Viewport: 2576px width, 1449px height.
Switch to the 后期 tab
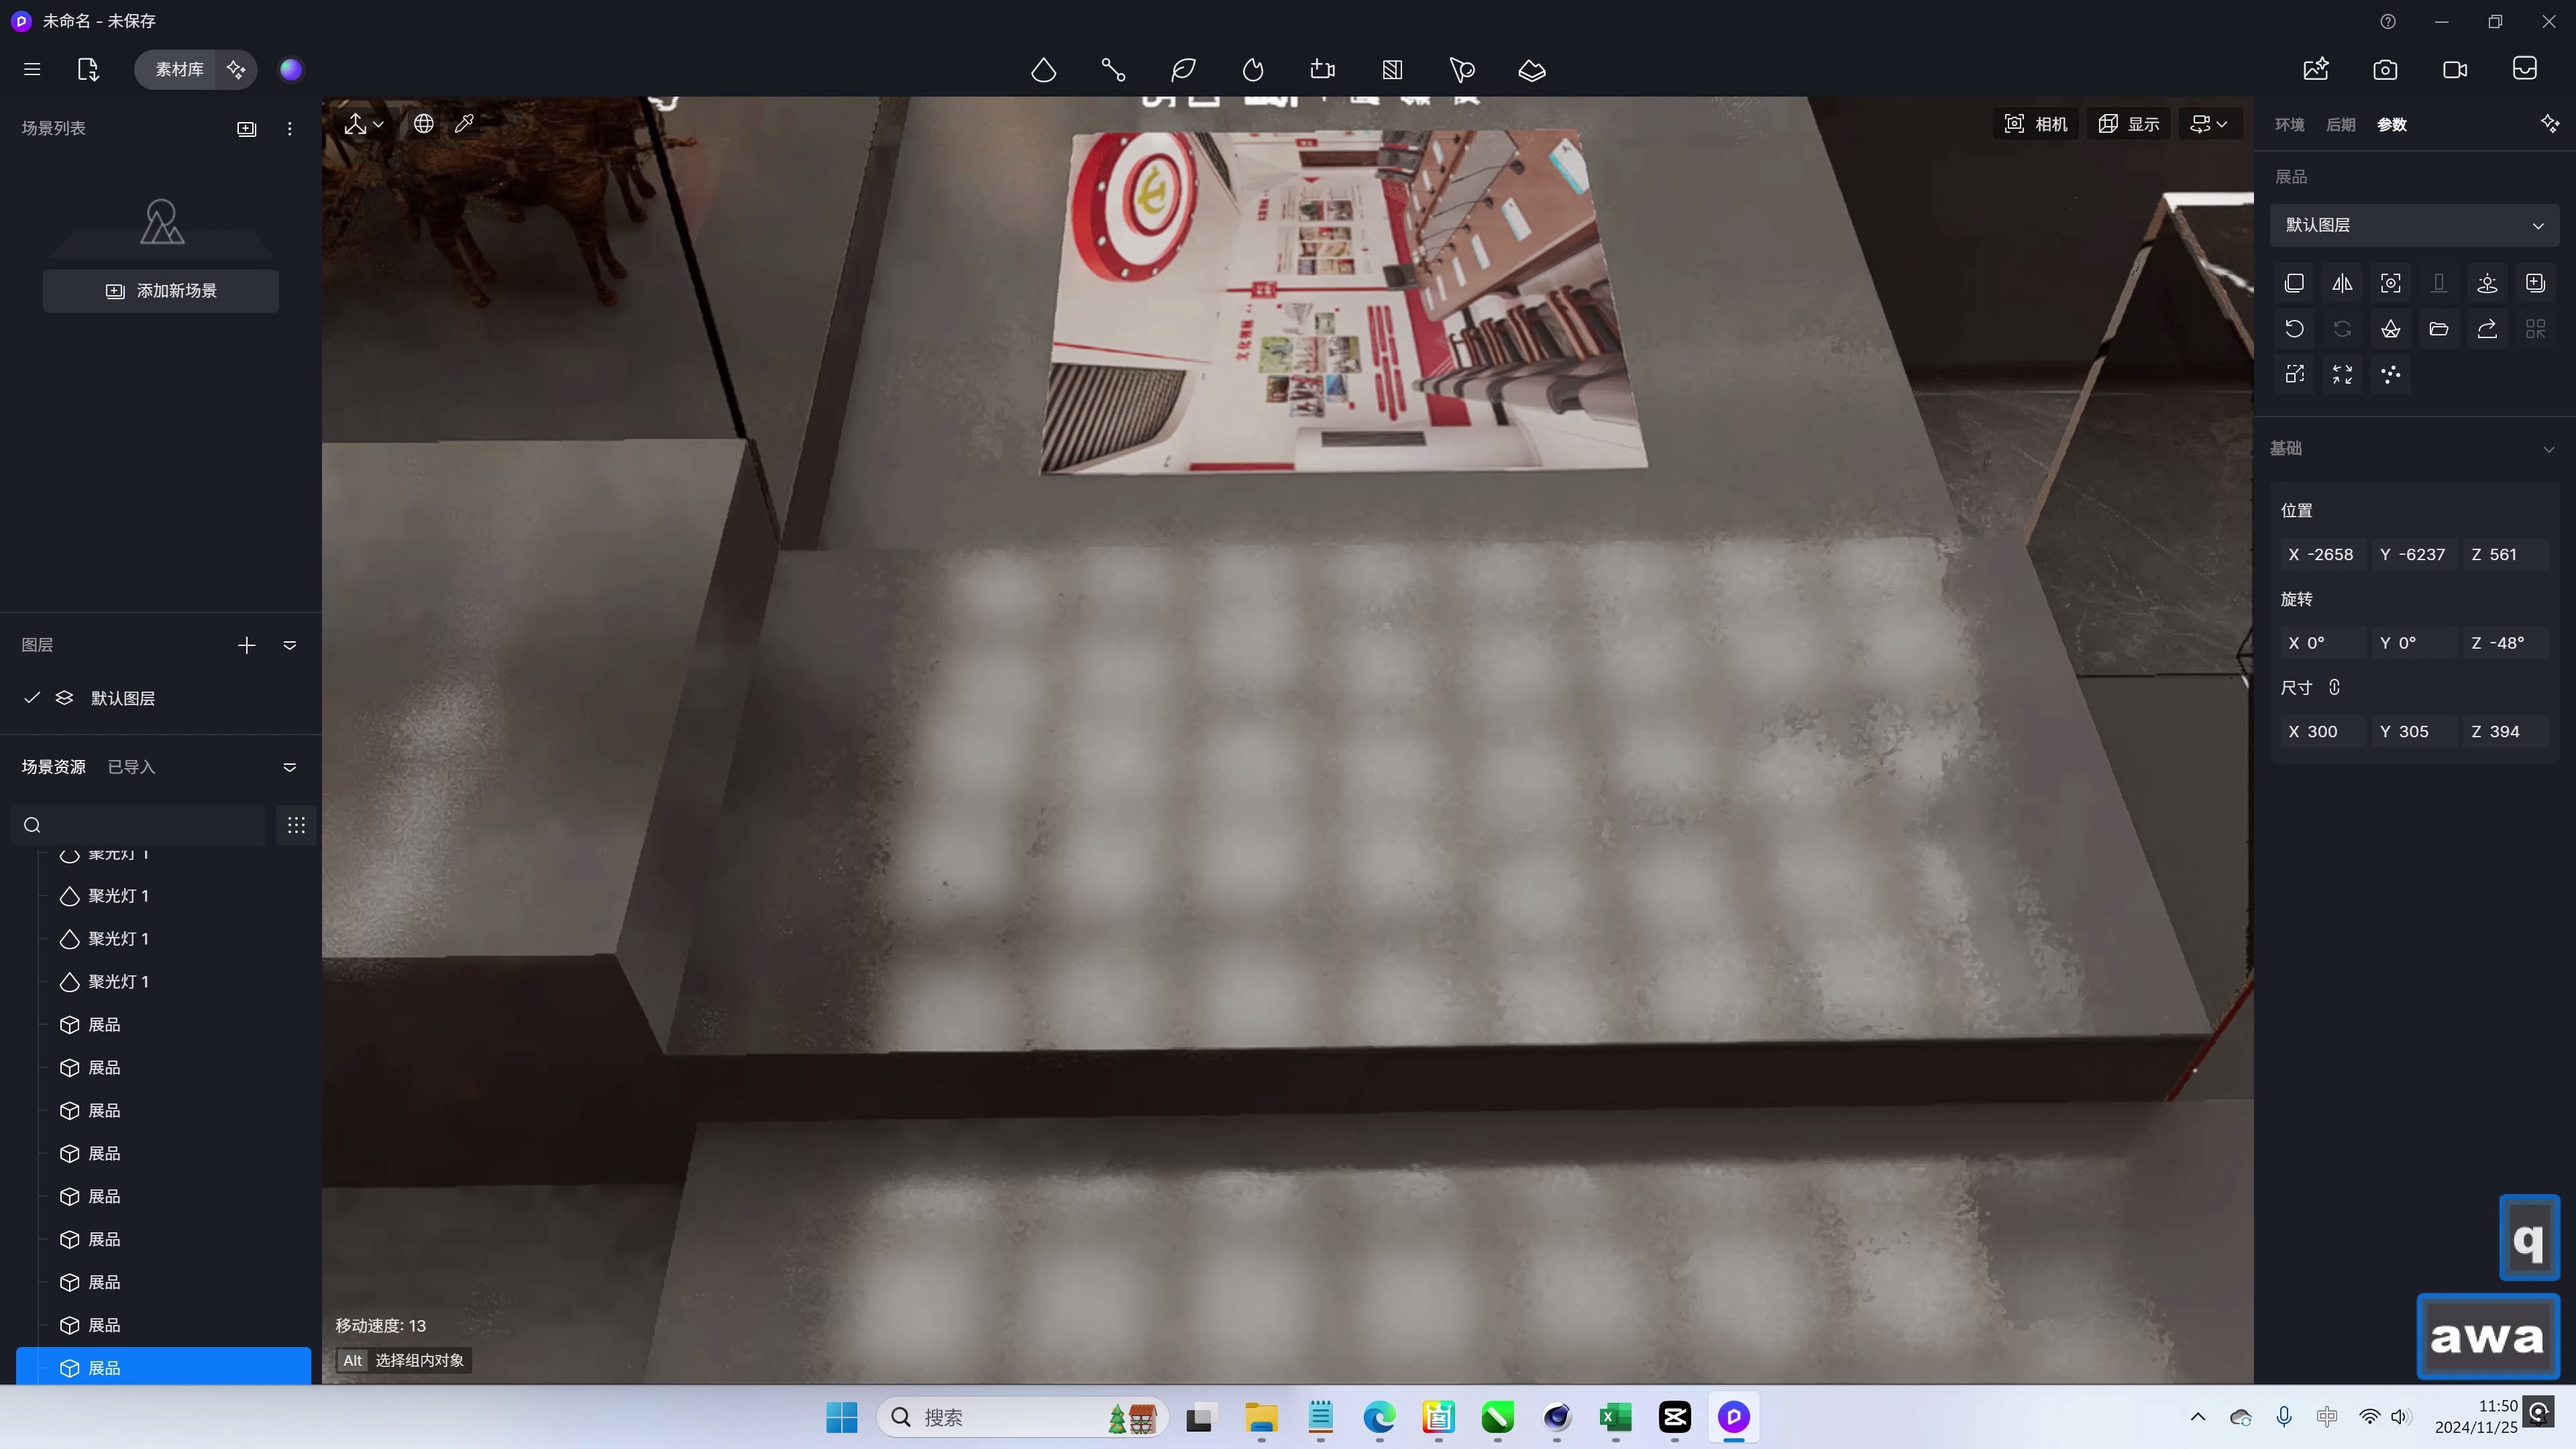(x=2340, y=124)
